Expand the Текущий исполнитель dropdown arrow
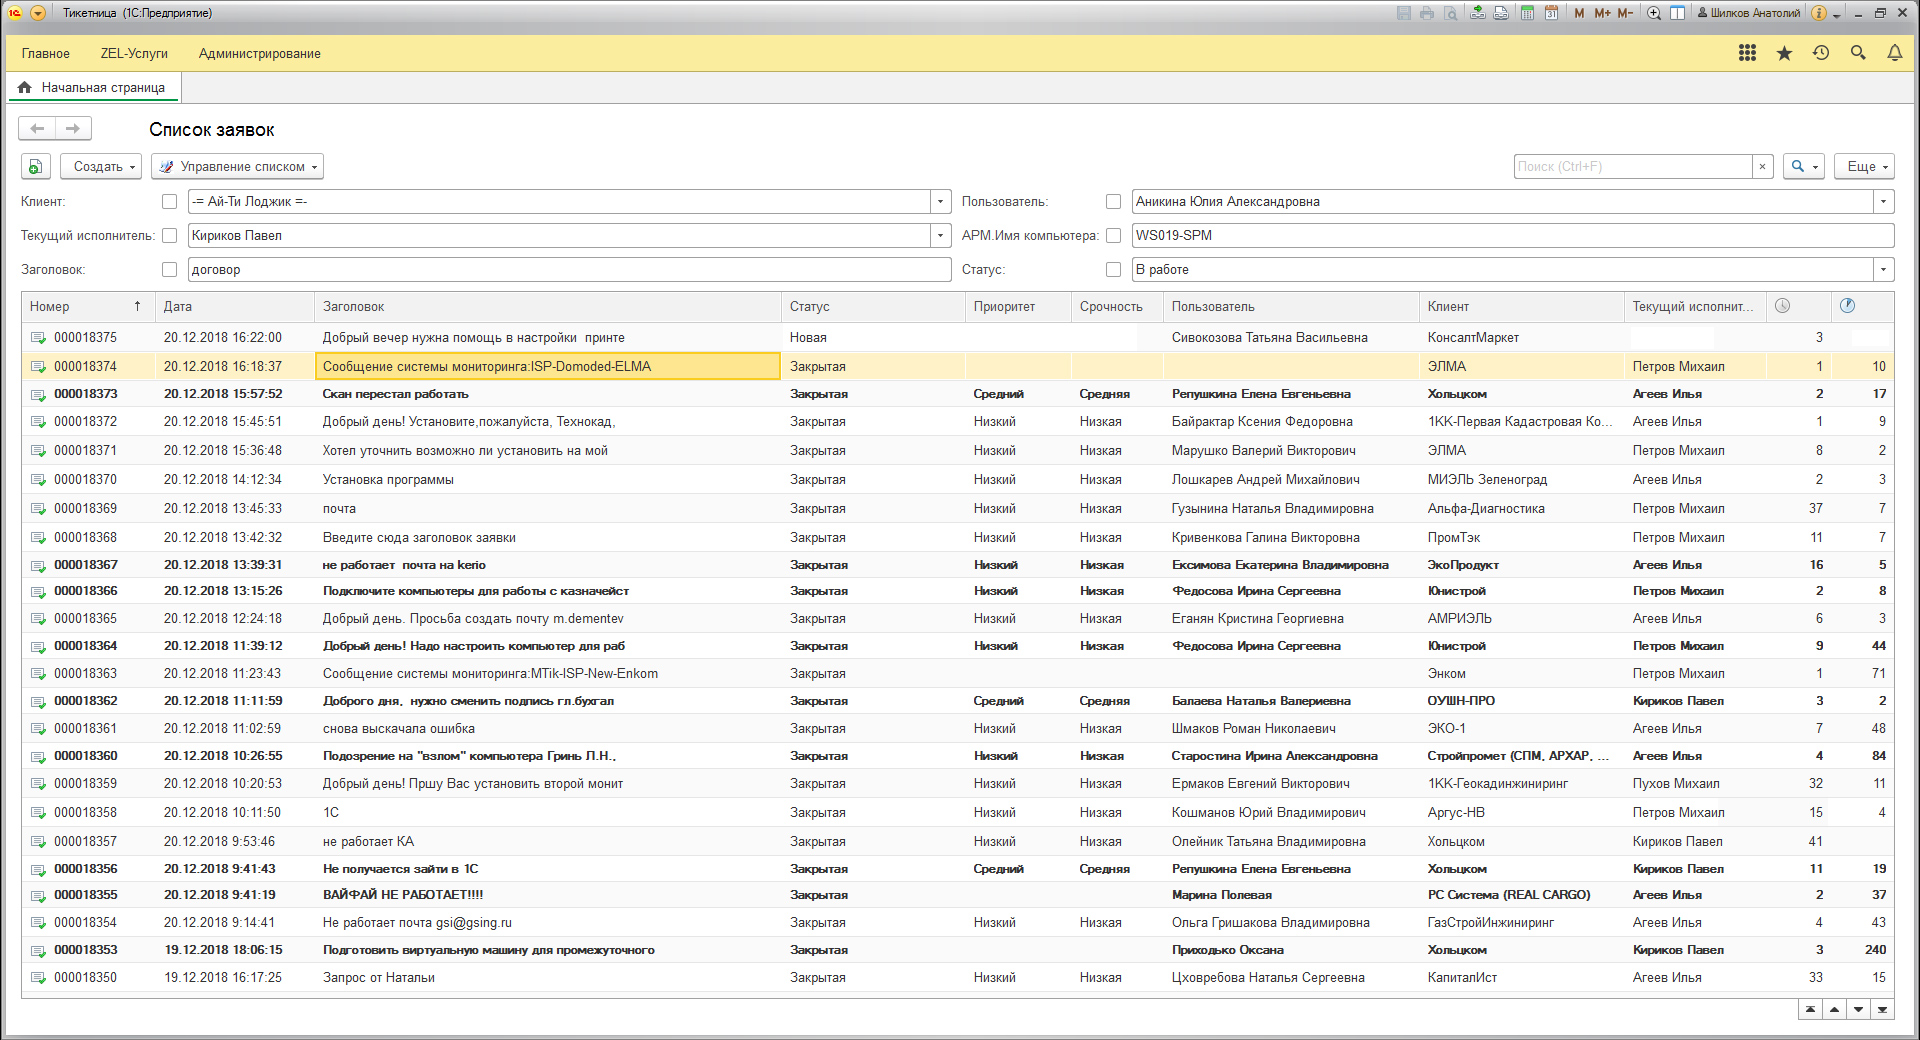 coord(940,236)
